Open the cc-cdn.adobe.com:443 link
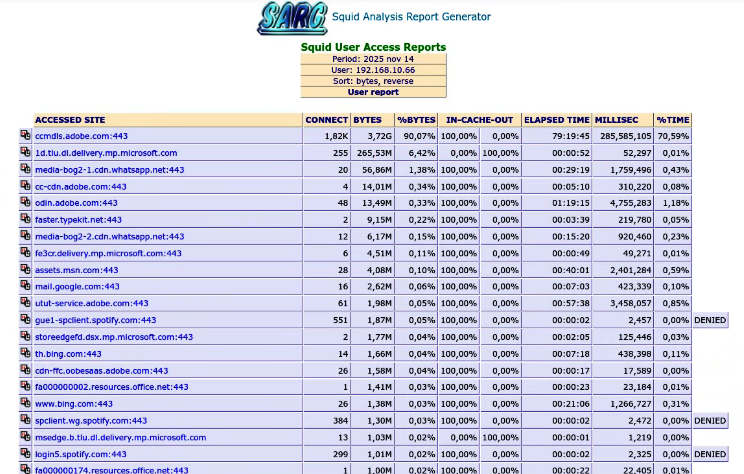 [x=81, y=186]
